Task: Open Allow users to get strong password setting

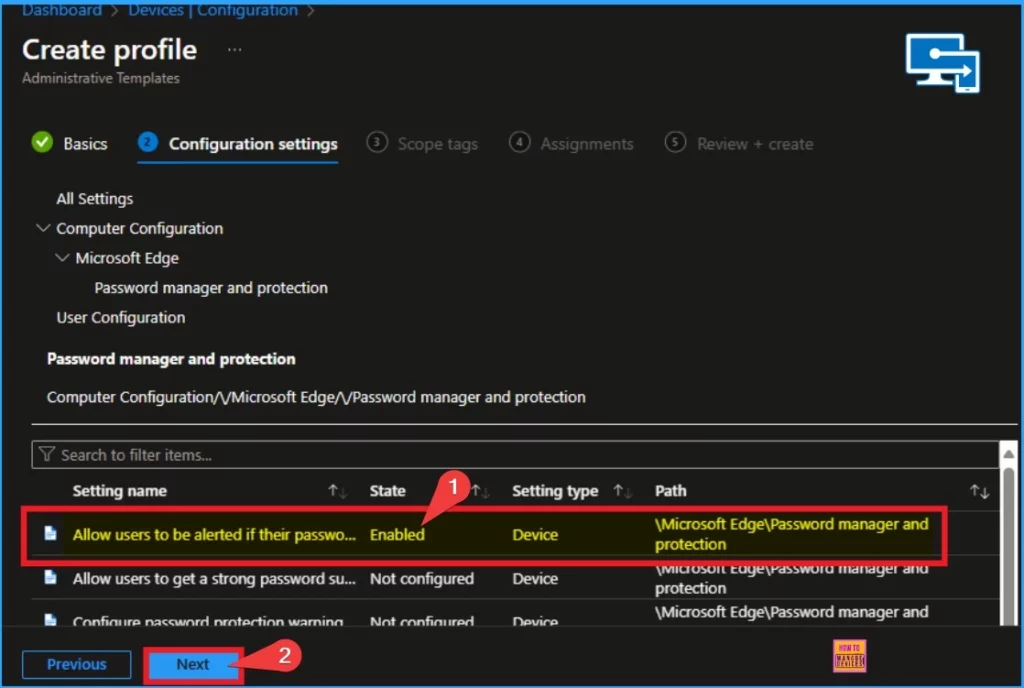Action: click(214, 578)
